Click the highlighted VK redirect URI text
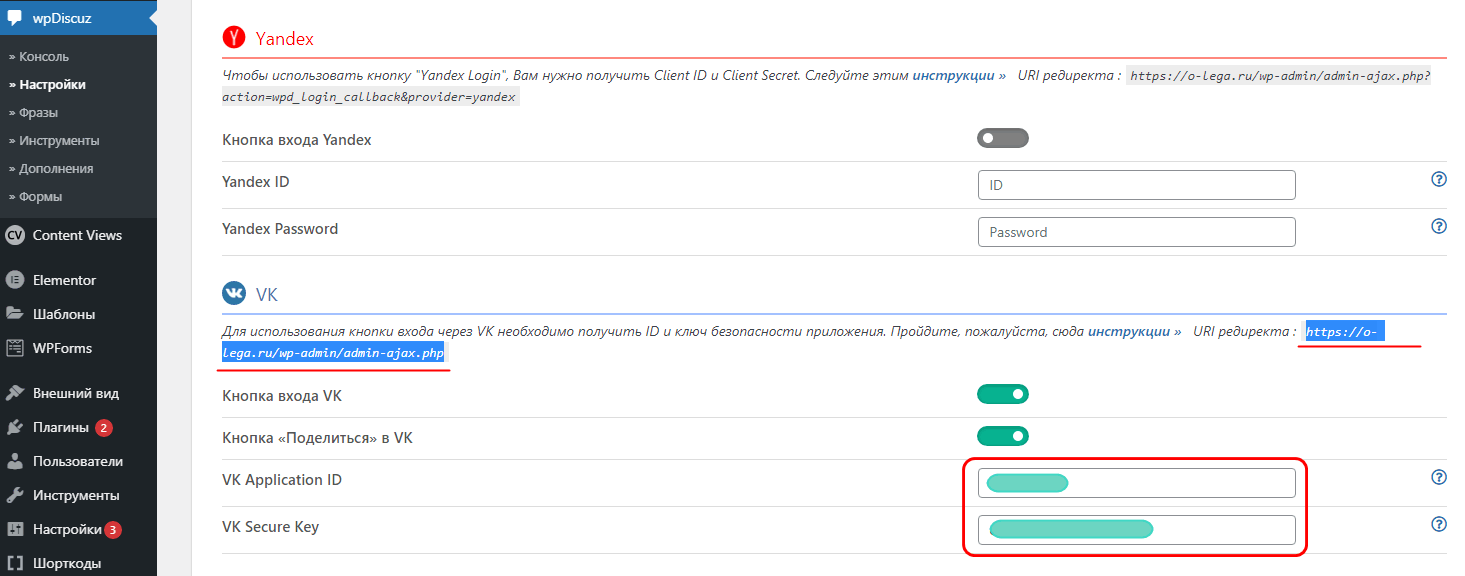This screenshot has width=1465, height=576. pos(334,354)
